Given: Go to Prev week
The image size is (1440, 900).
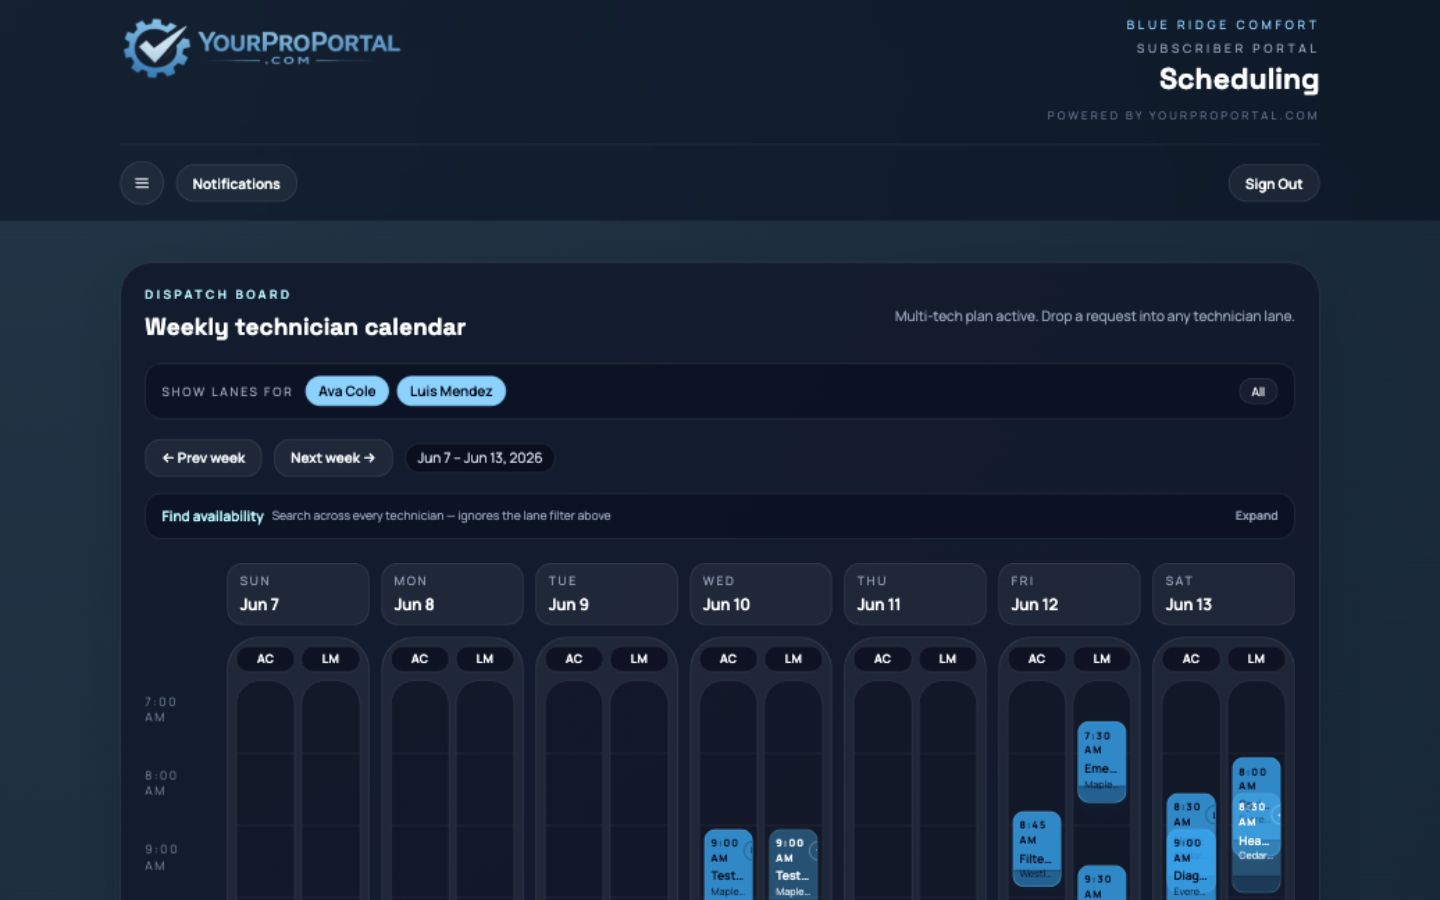Looking at the screenshot, I should tap(203, 458).
